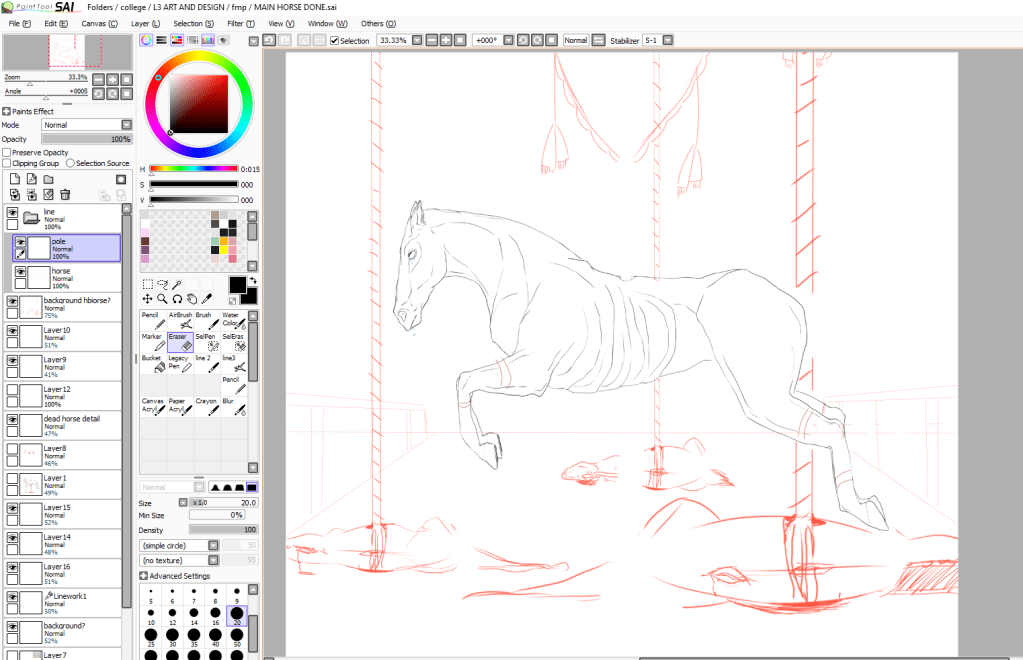
Task: Pick the Blur tool
Action: pos(233,407)
